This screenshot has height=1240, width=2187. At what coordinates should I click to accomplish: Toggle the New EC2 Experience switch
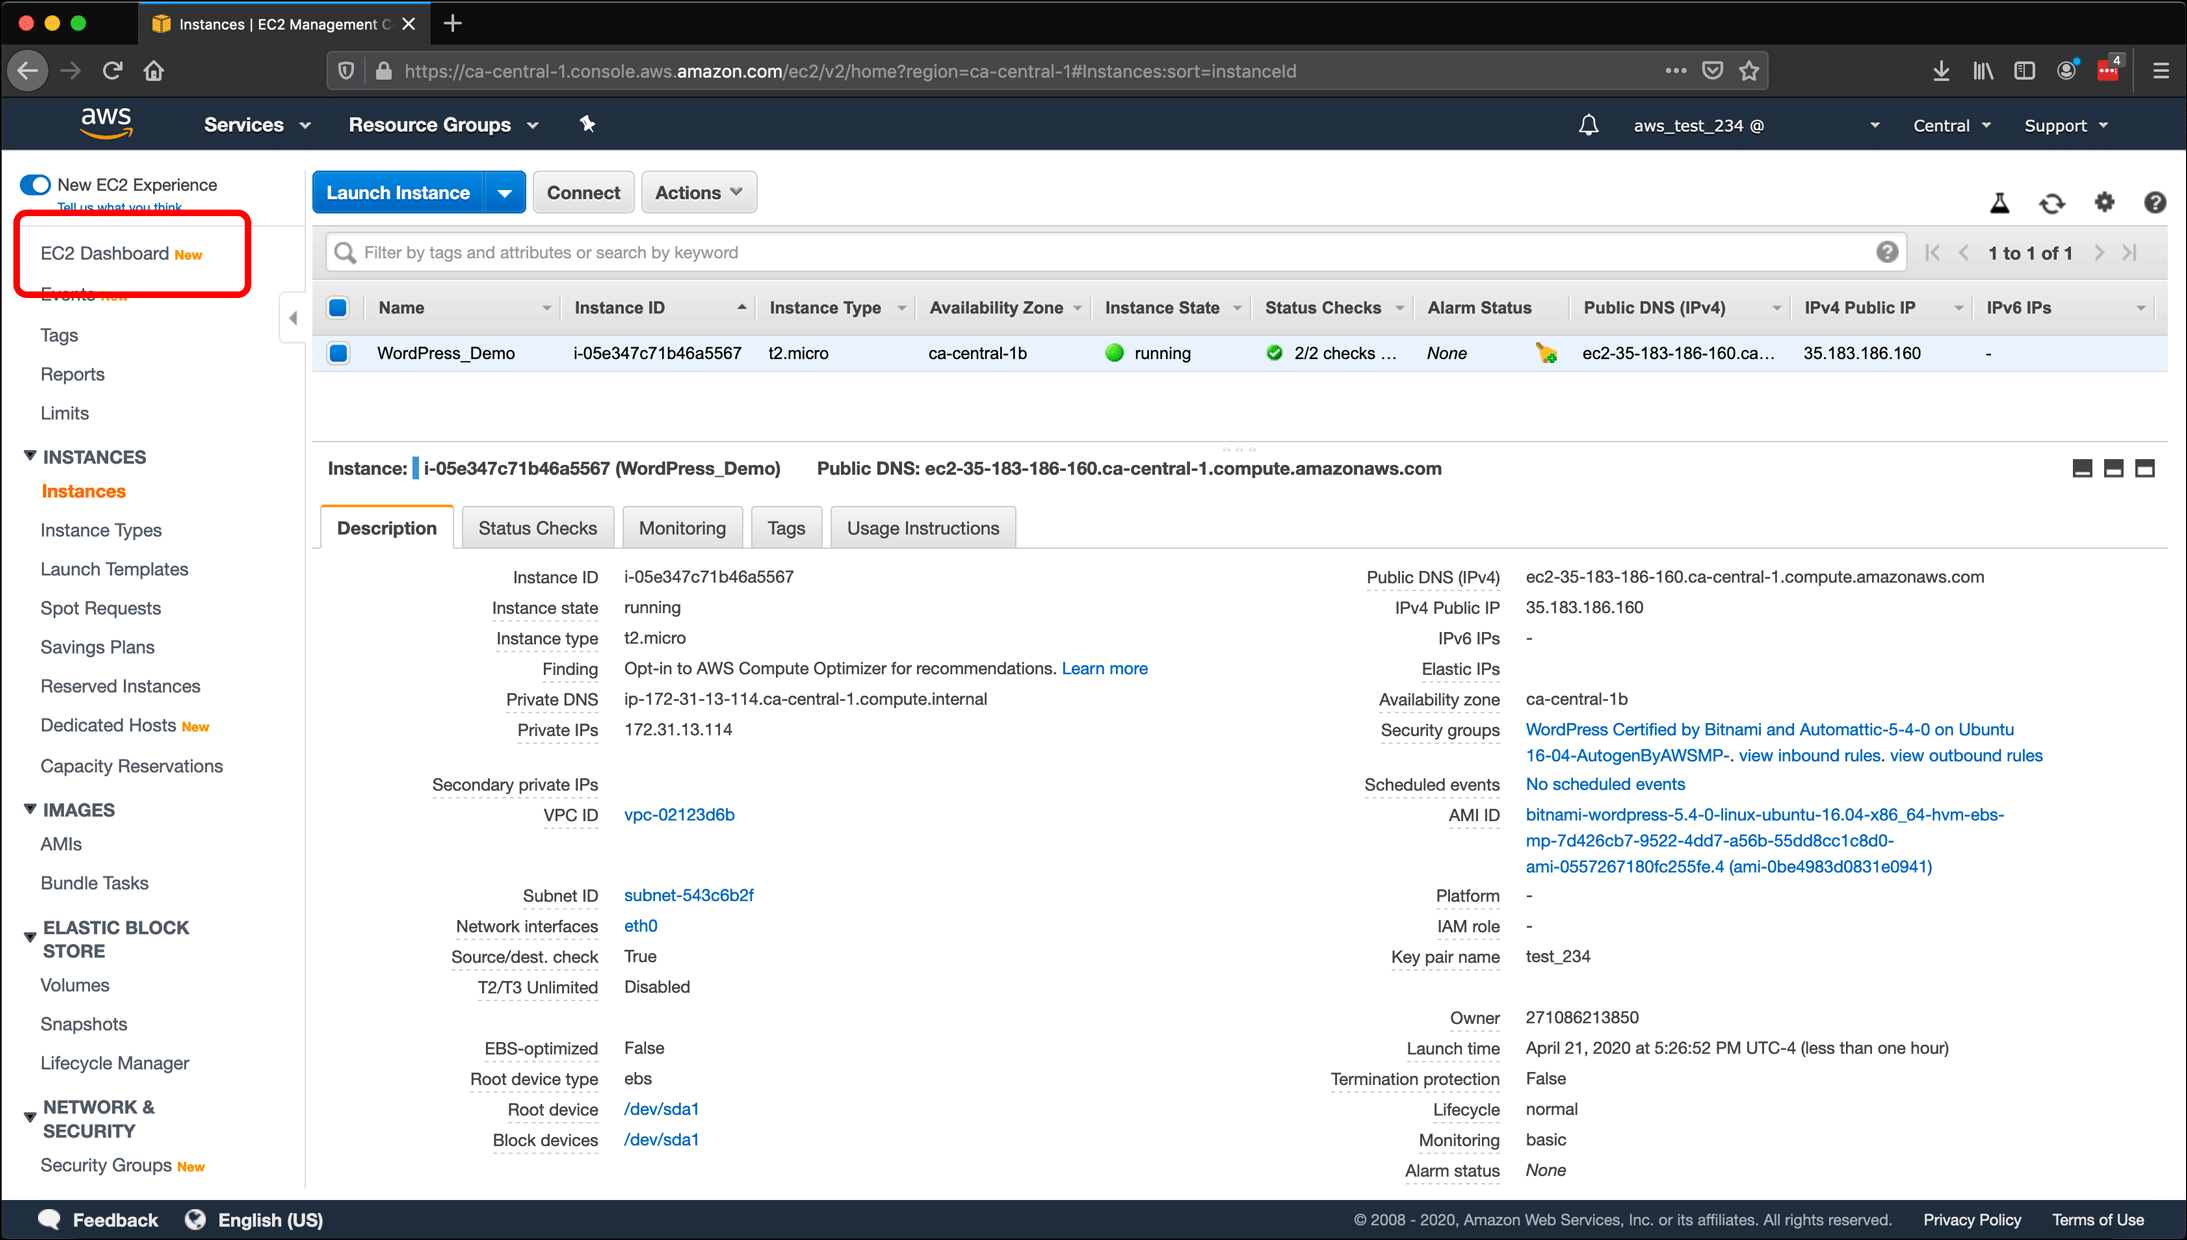(x=33, y=183)
